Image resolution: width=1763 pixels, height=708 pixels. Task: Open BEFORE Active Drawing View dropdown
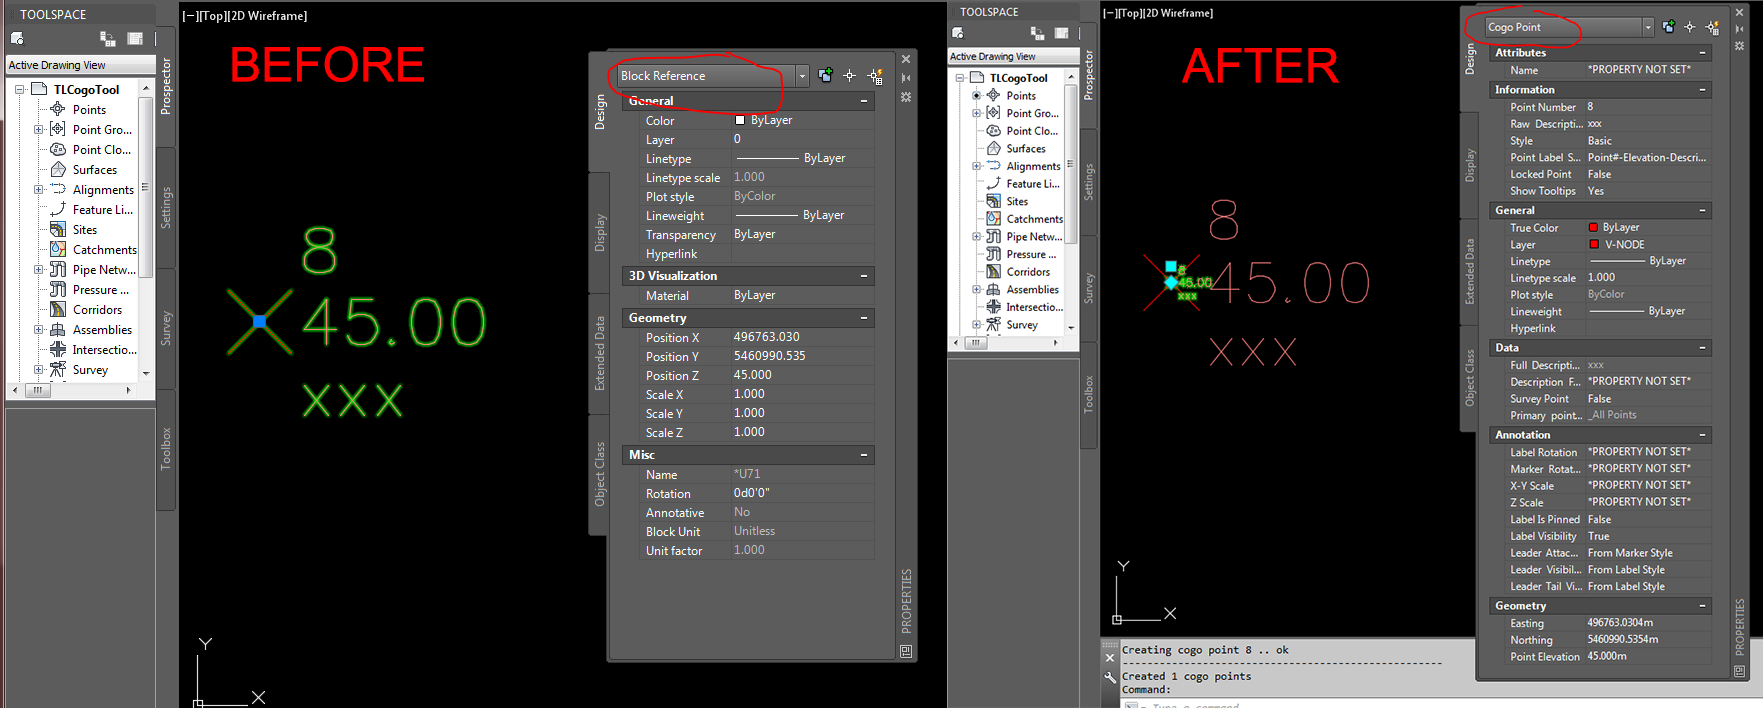click(x=80, y=65)
